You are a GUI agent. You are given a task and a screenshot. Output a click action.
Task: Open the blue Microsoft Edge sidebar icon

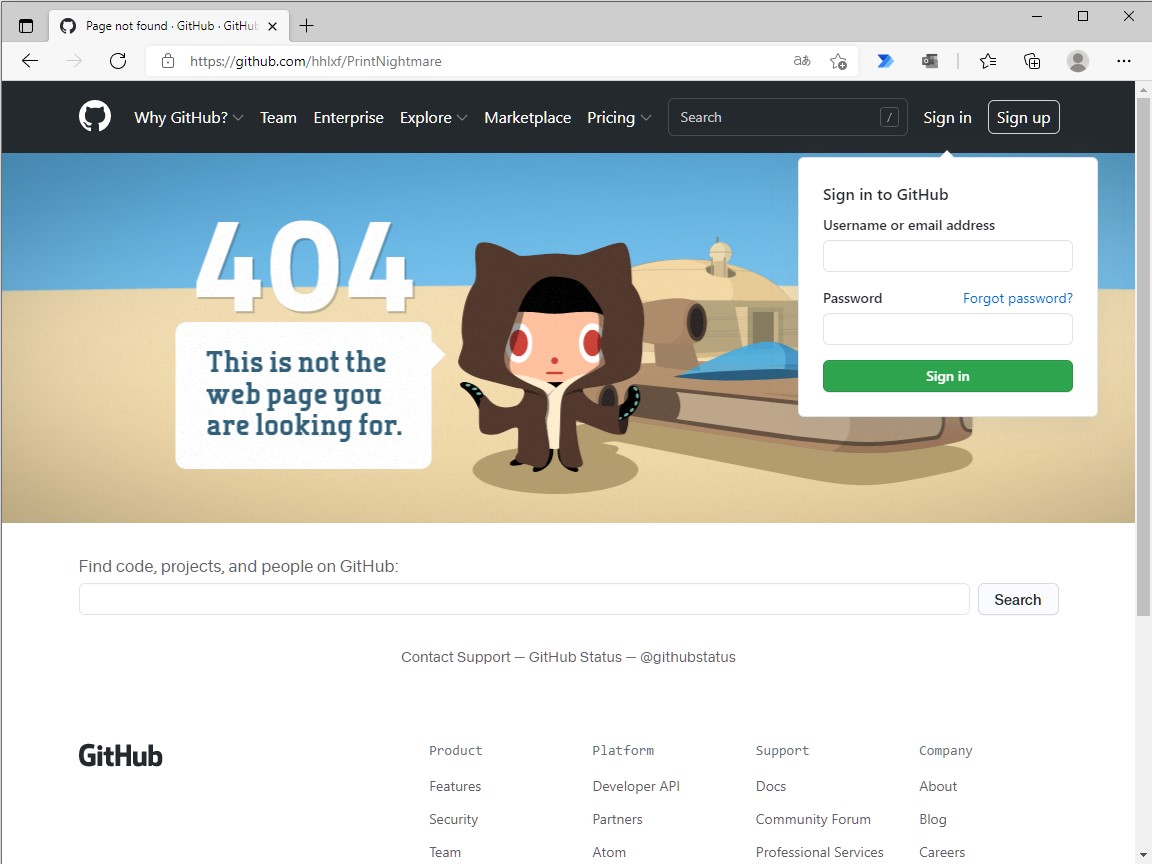(x=884, y=61)
